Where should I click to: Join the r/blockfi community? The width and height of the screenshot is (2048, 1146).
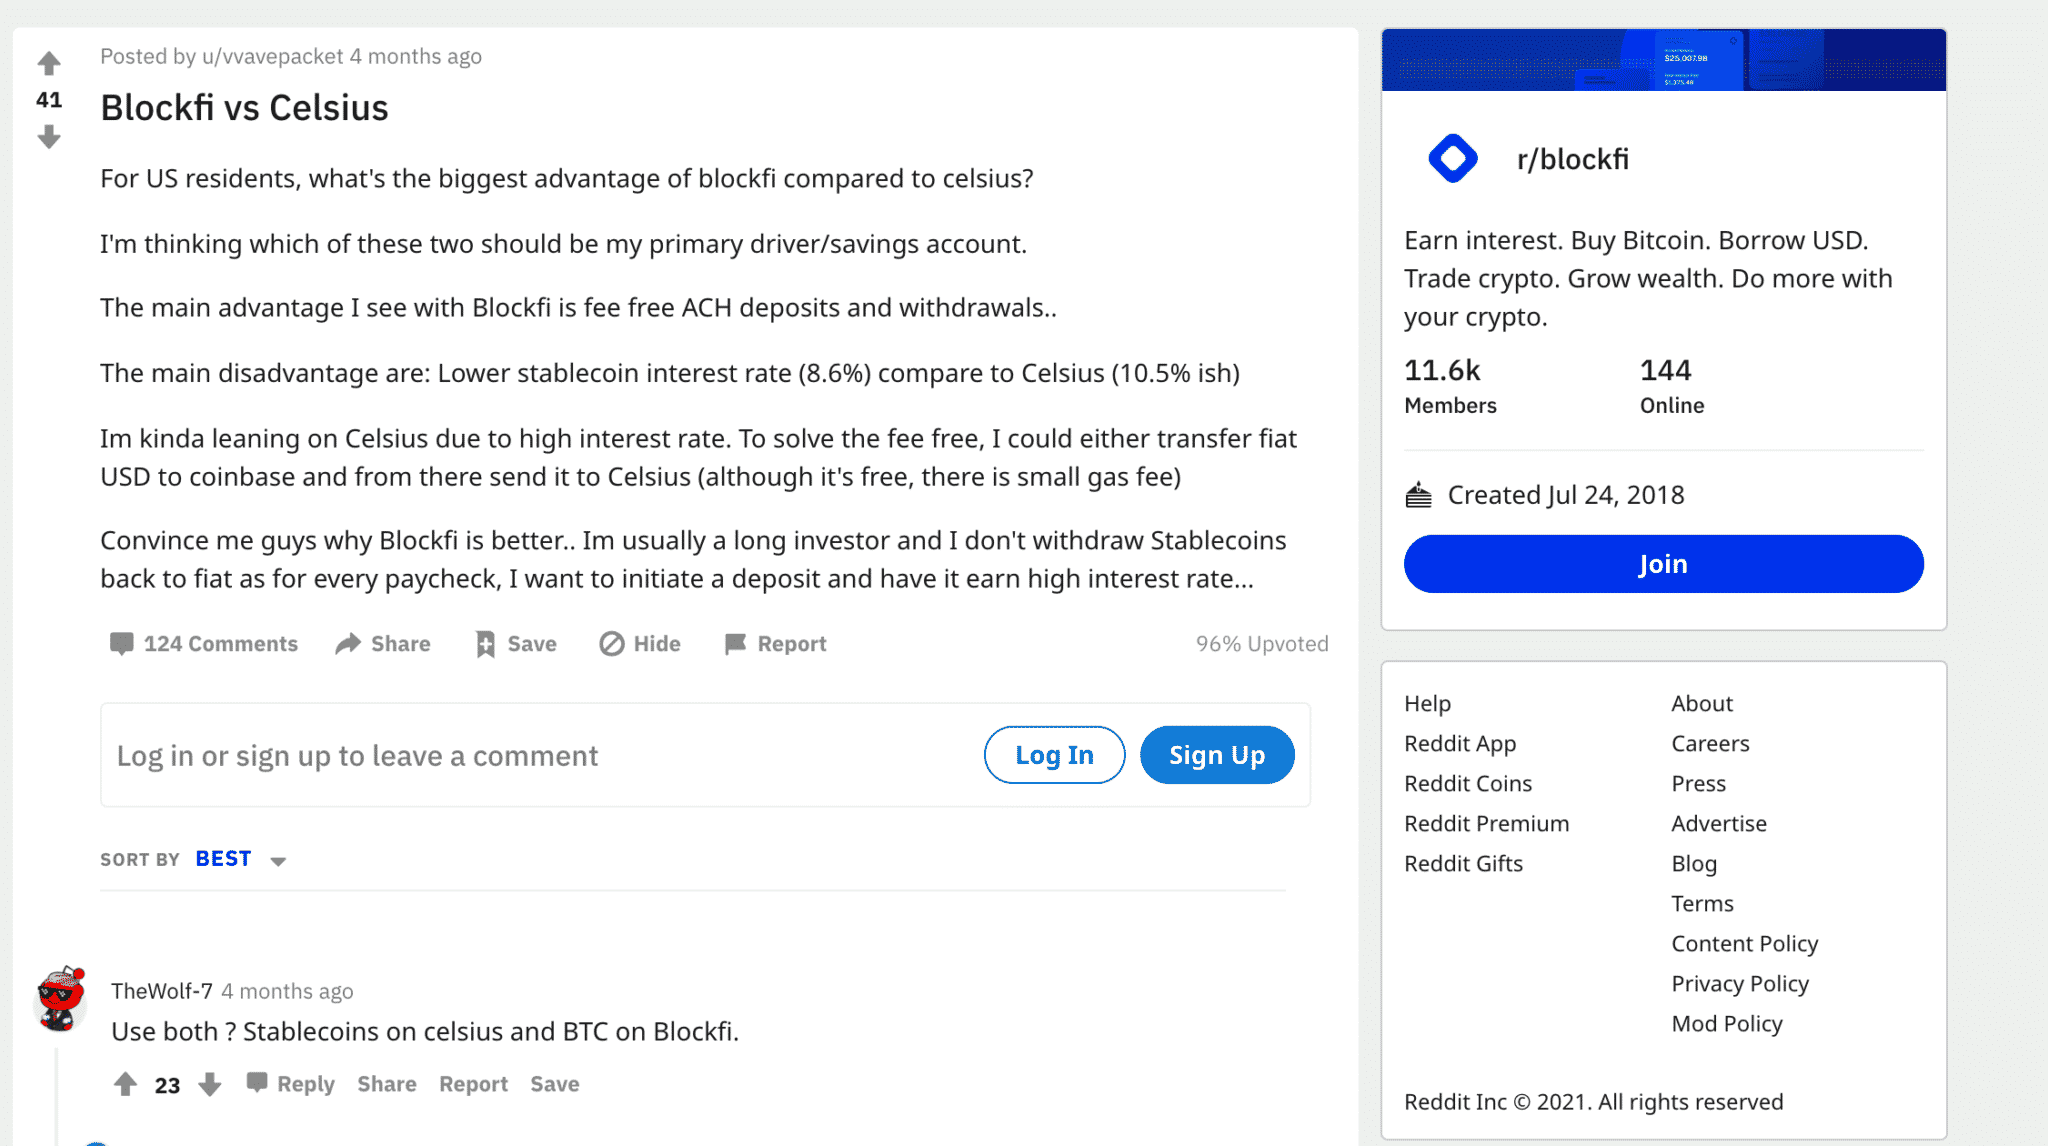(x=1662, y=563)
